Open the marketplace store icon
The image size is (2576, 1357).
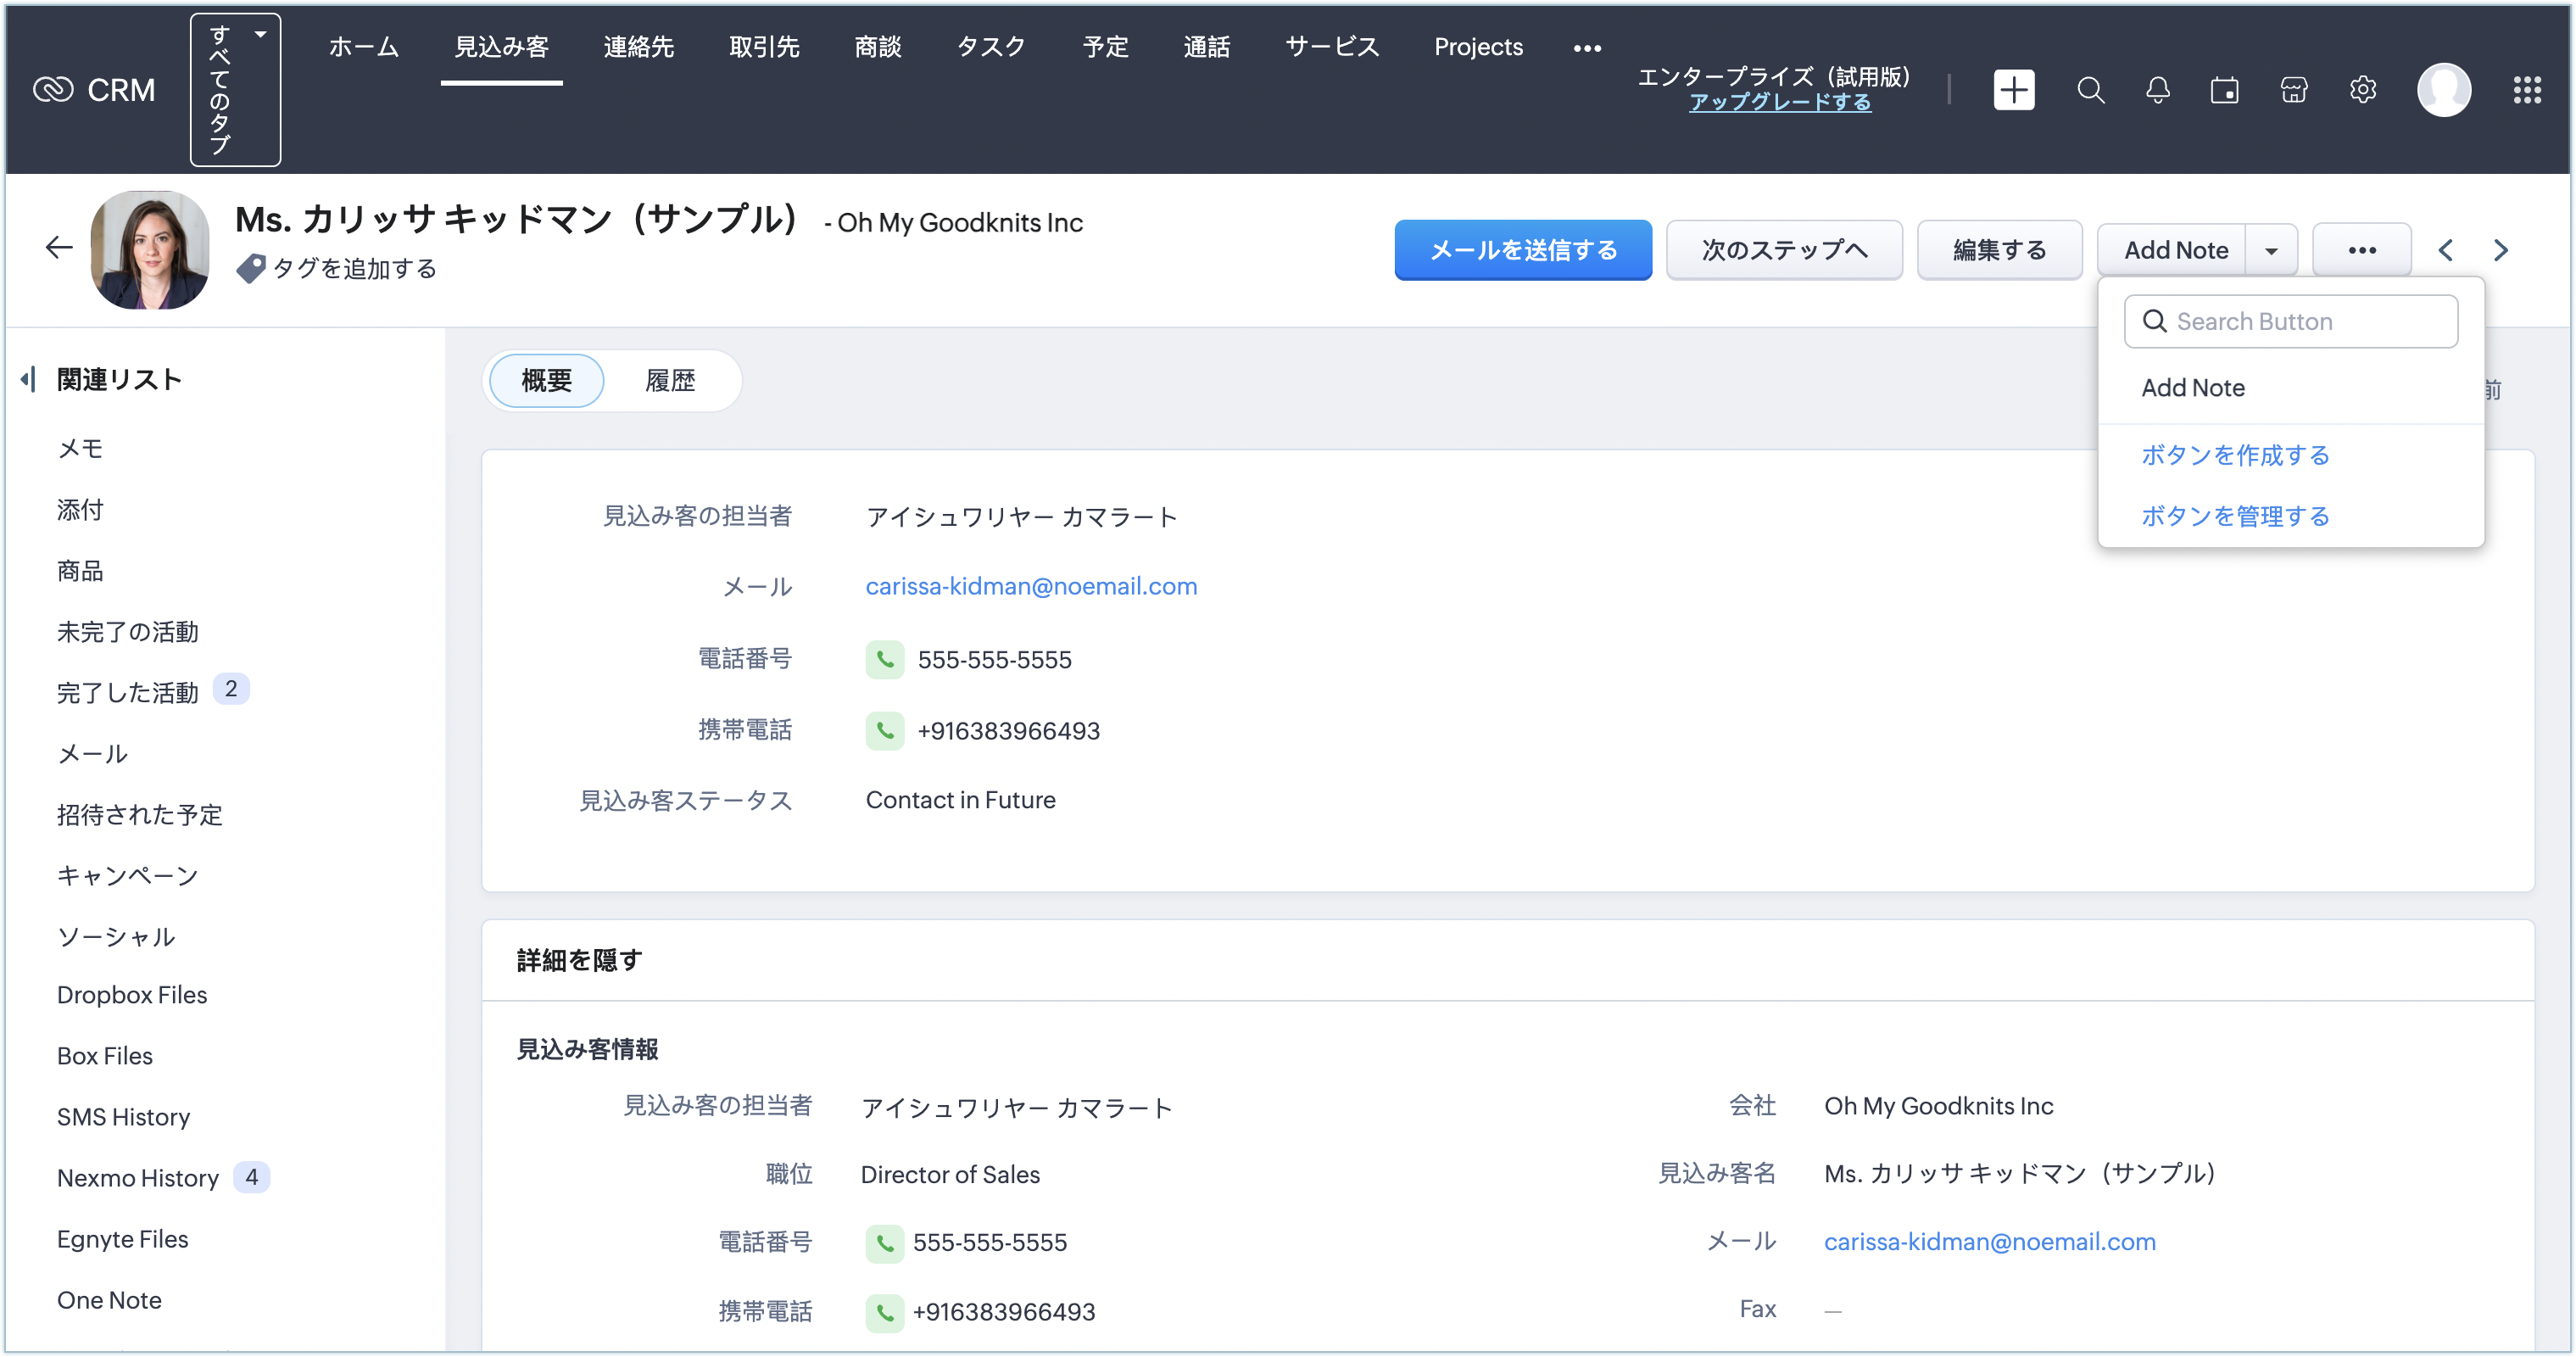[2293, 90]
